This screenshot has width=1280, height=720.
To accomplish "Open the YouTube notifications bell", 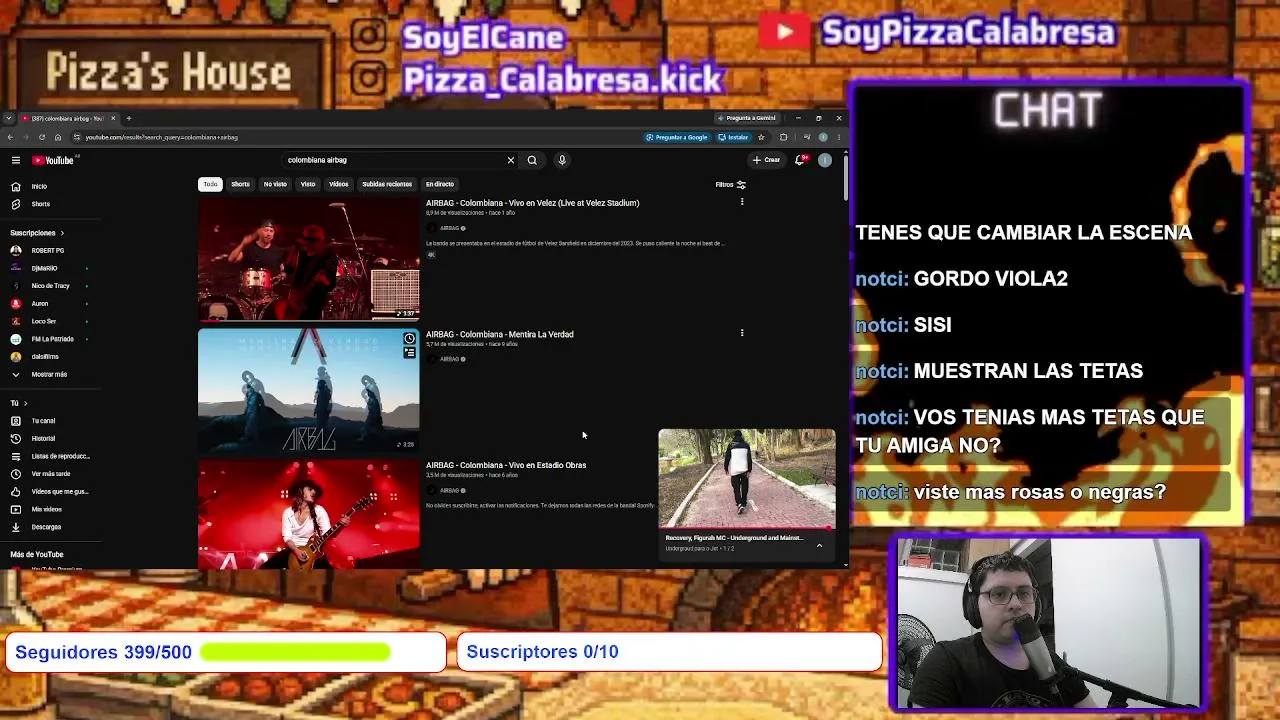I will pyautogui.click(x=800, y=160).
